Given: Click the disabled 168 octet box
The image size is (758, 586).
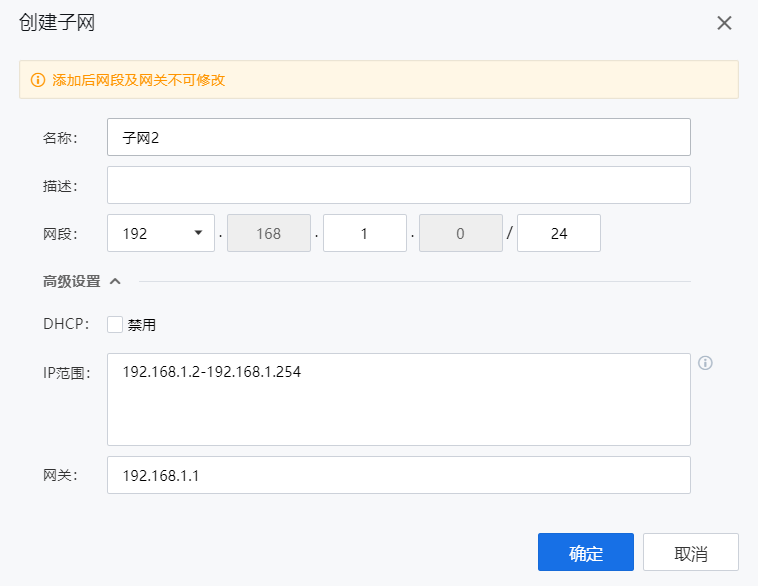Looking at the screenshot, I should click(269, 233).
